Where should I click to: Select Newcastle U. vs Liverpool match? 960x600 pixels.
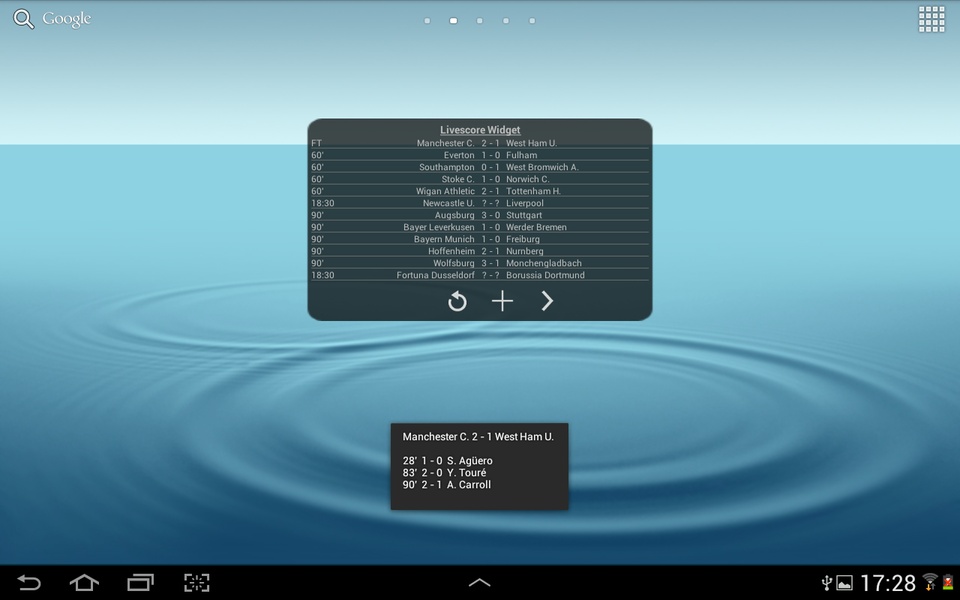pos(479,203)
